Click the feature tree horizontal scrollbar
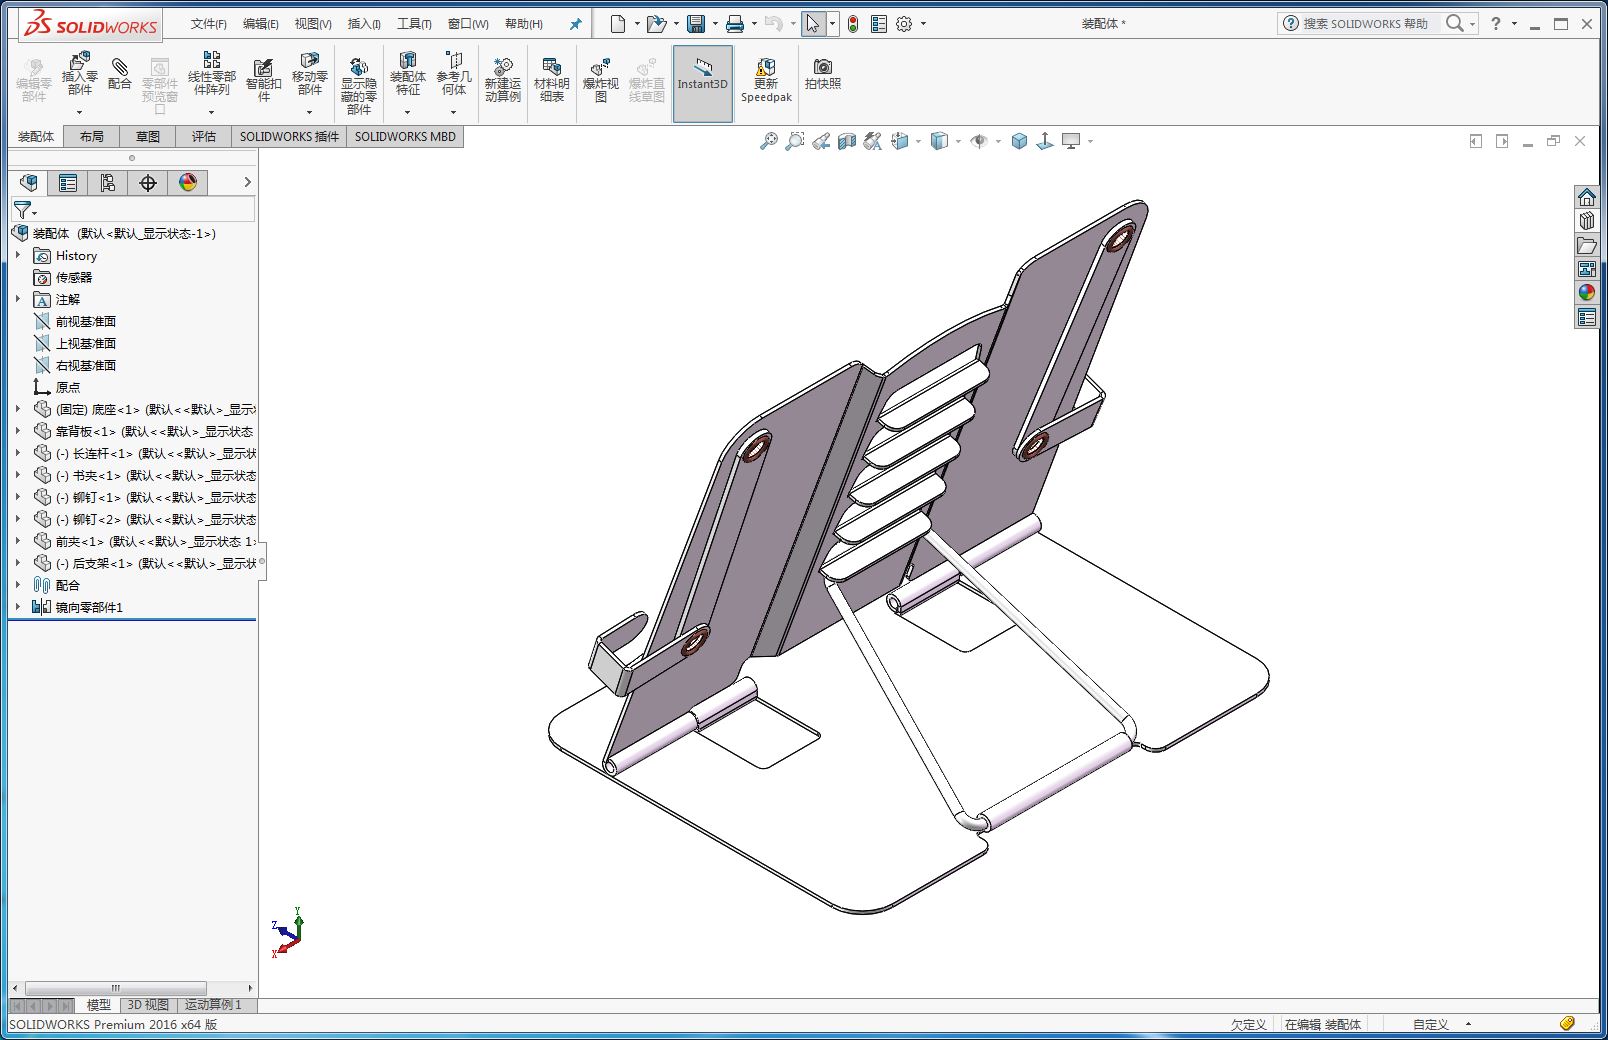 click(116, 988)
